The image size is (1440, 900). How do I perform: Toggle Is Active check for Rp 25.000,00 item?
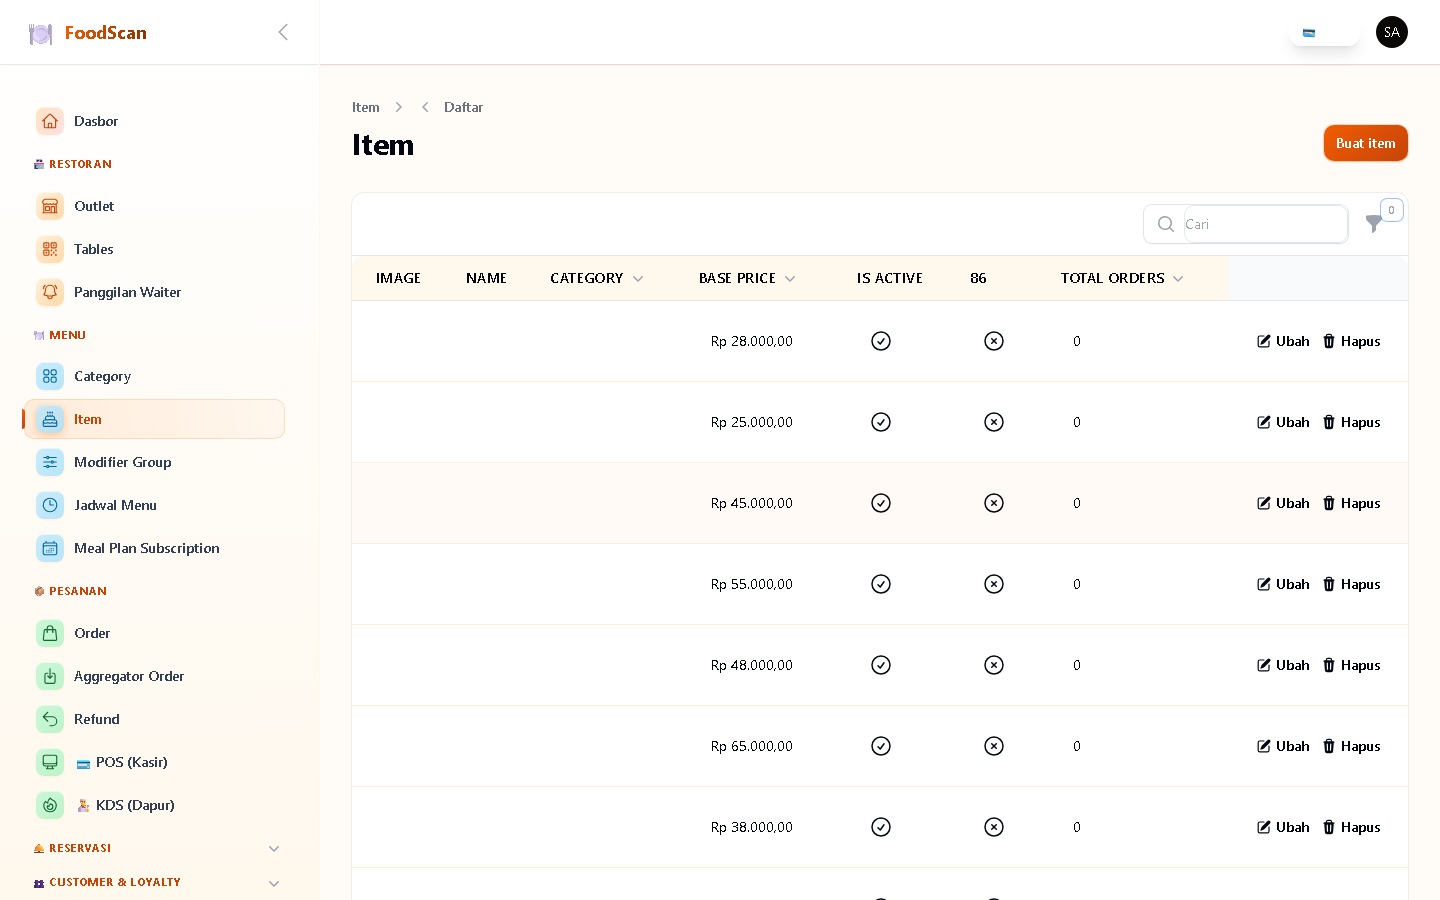point(881,422)
